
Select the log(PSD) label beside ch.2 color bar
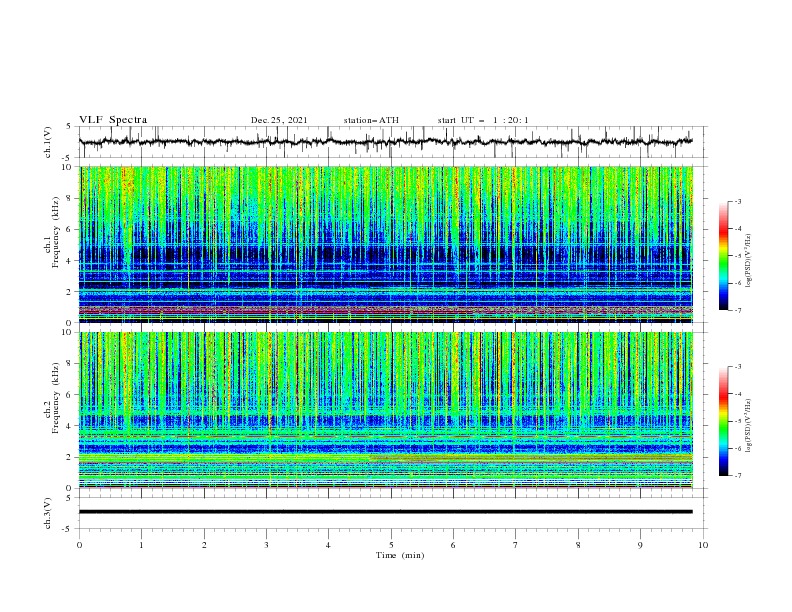click(x=750, y=425)
